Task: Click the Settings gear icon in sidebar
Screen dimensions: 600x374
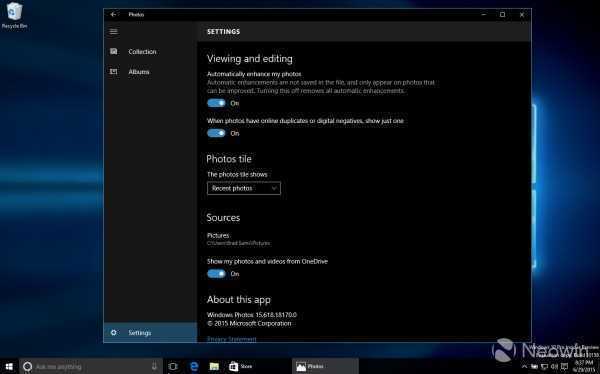Action: point(114,332)
